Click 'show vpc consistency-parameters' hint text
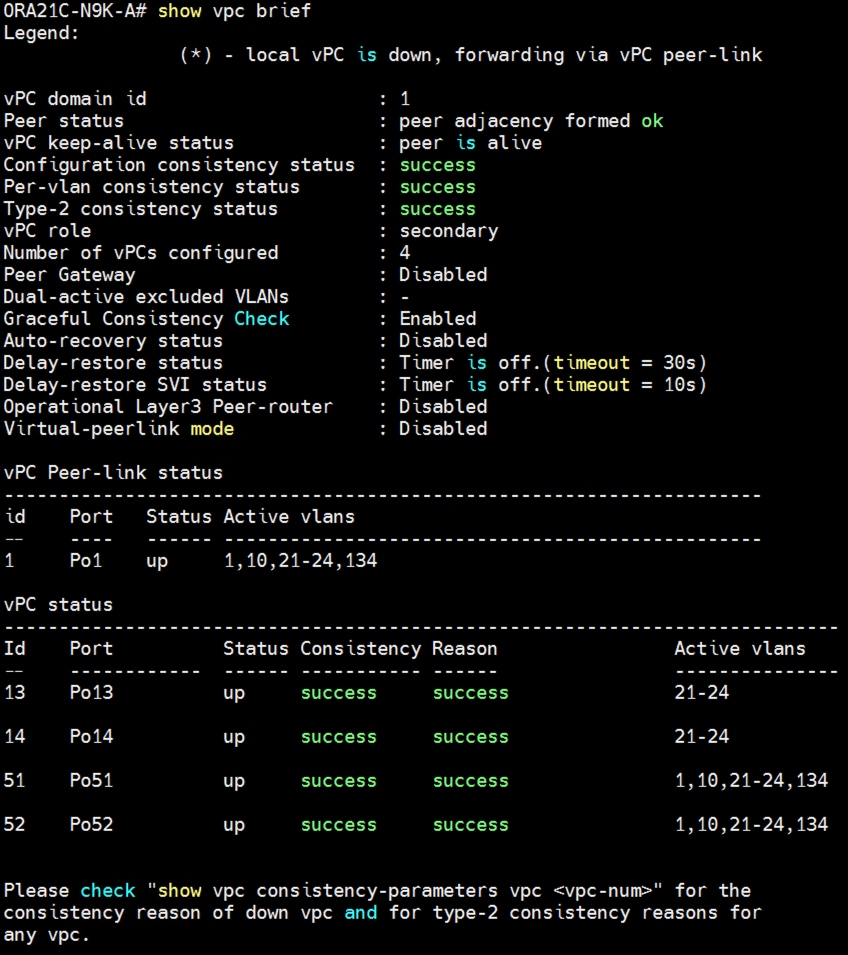Image resolution: width=848 pixels, height=955 pixels. point(328,891)
